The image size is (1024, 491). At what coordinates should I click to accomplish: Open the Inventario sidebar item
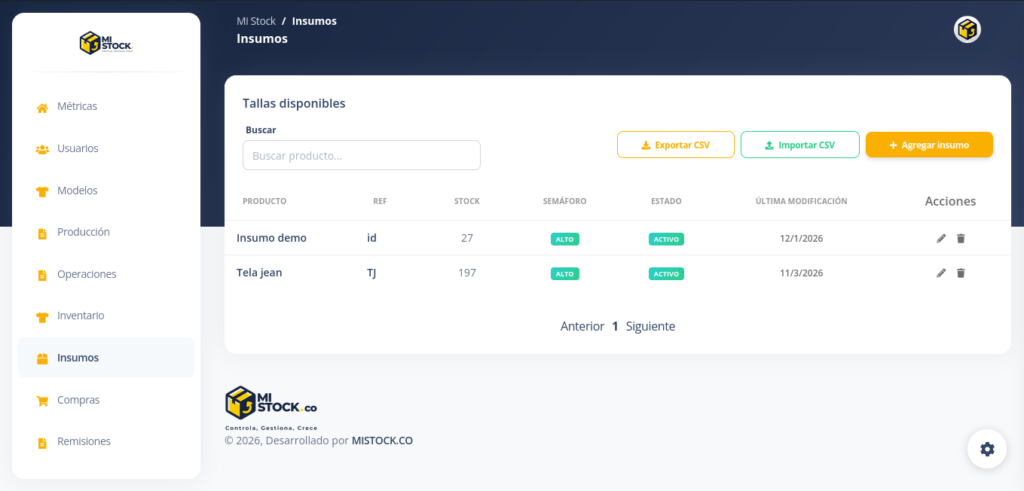tap(80, 316)
